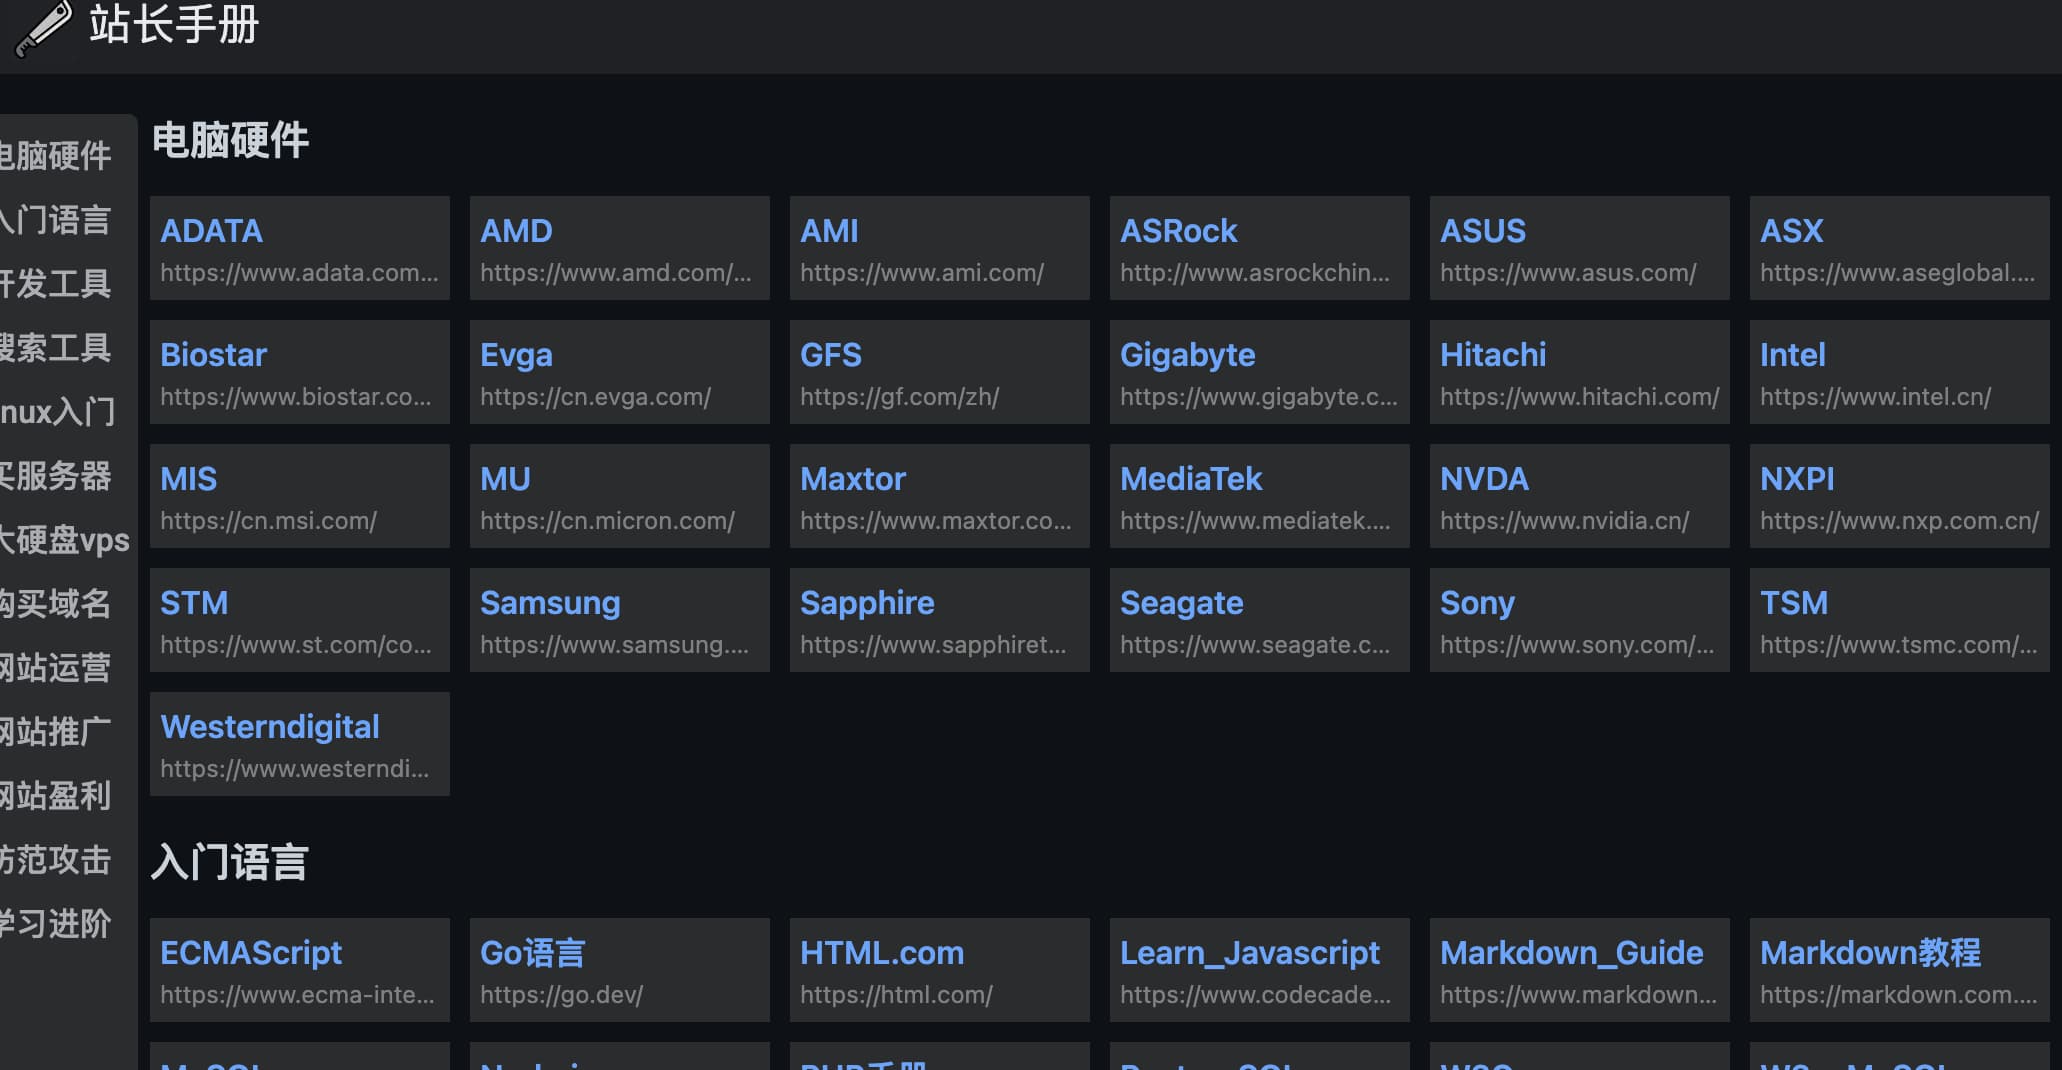Jump to 网站运营 sidebar section
This screenshot has height=1070, width=2062.
pyautogui.click(x=56, y=668)
